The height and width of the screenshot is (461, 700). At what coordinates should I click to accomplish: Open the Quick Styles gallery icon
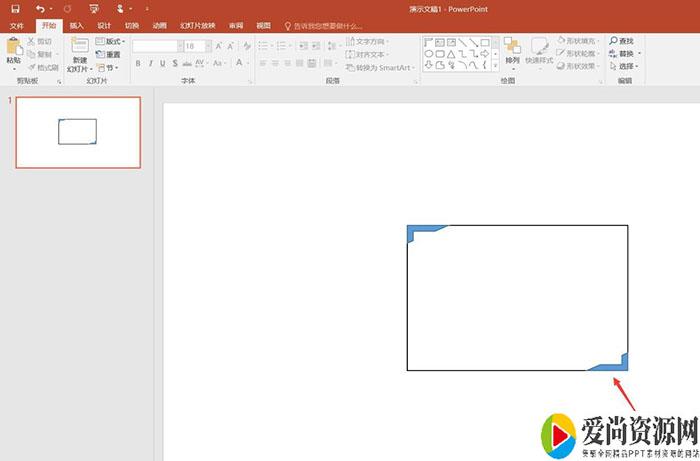tap(539, 46)
